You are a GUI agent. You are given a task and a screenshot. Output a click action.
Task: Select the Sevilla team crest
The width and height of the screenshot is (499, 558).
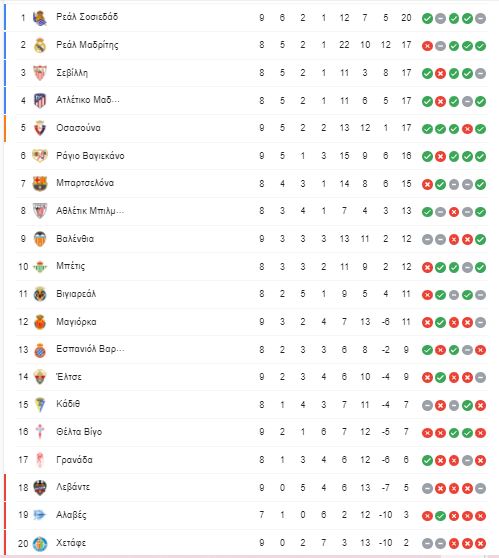[x=40, y=73]
